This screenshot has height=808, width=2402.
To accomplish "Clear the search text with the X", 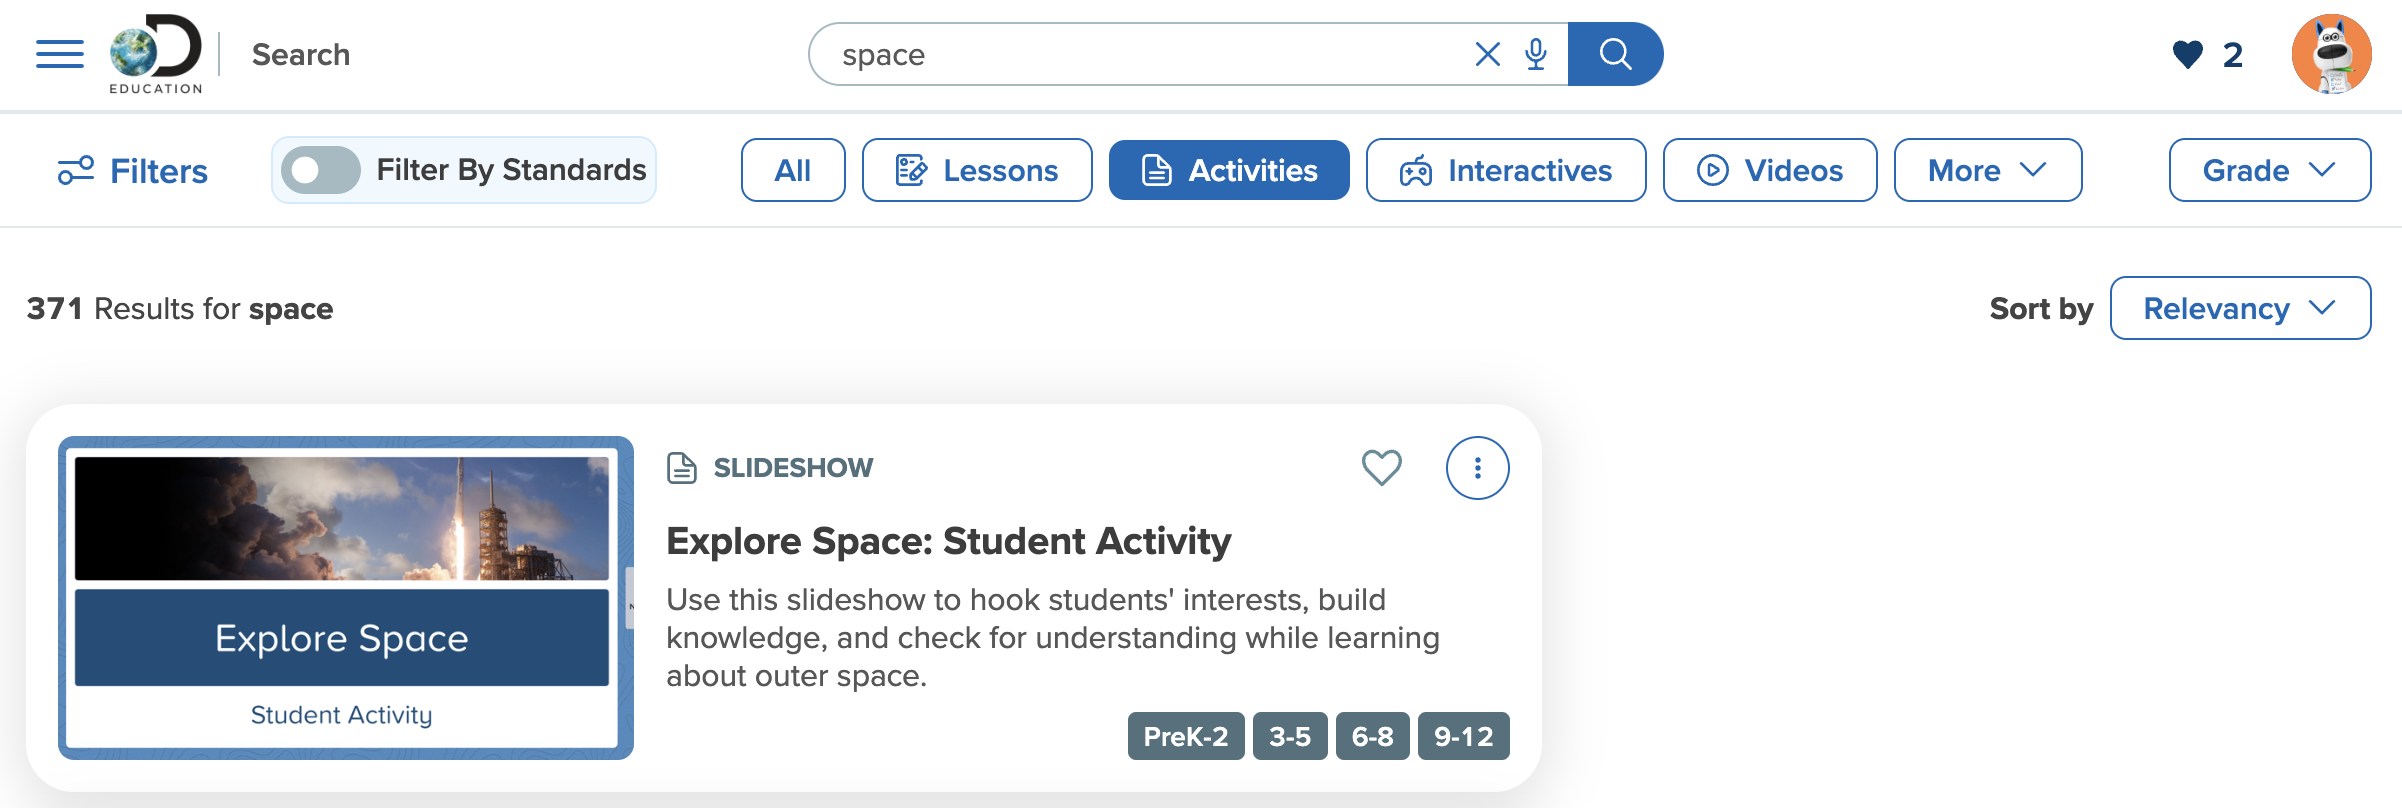I will [1487, 54].
